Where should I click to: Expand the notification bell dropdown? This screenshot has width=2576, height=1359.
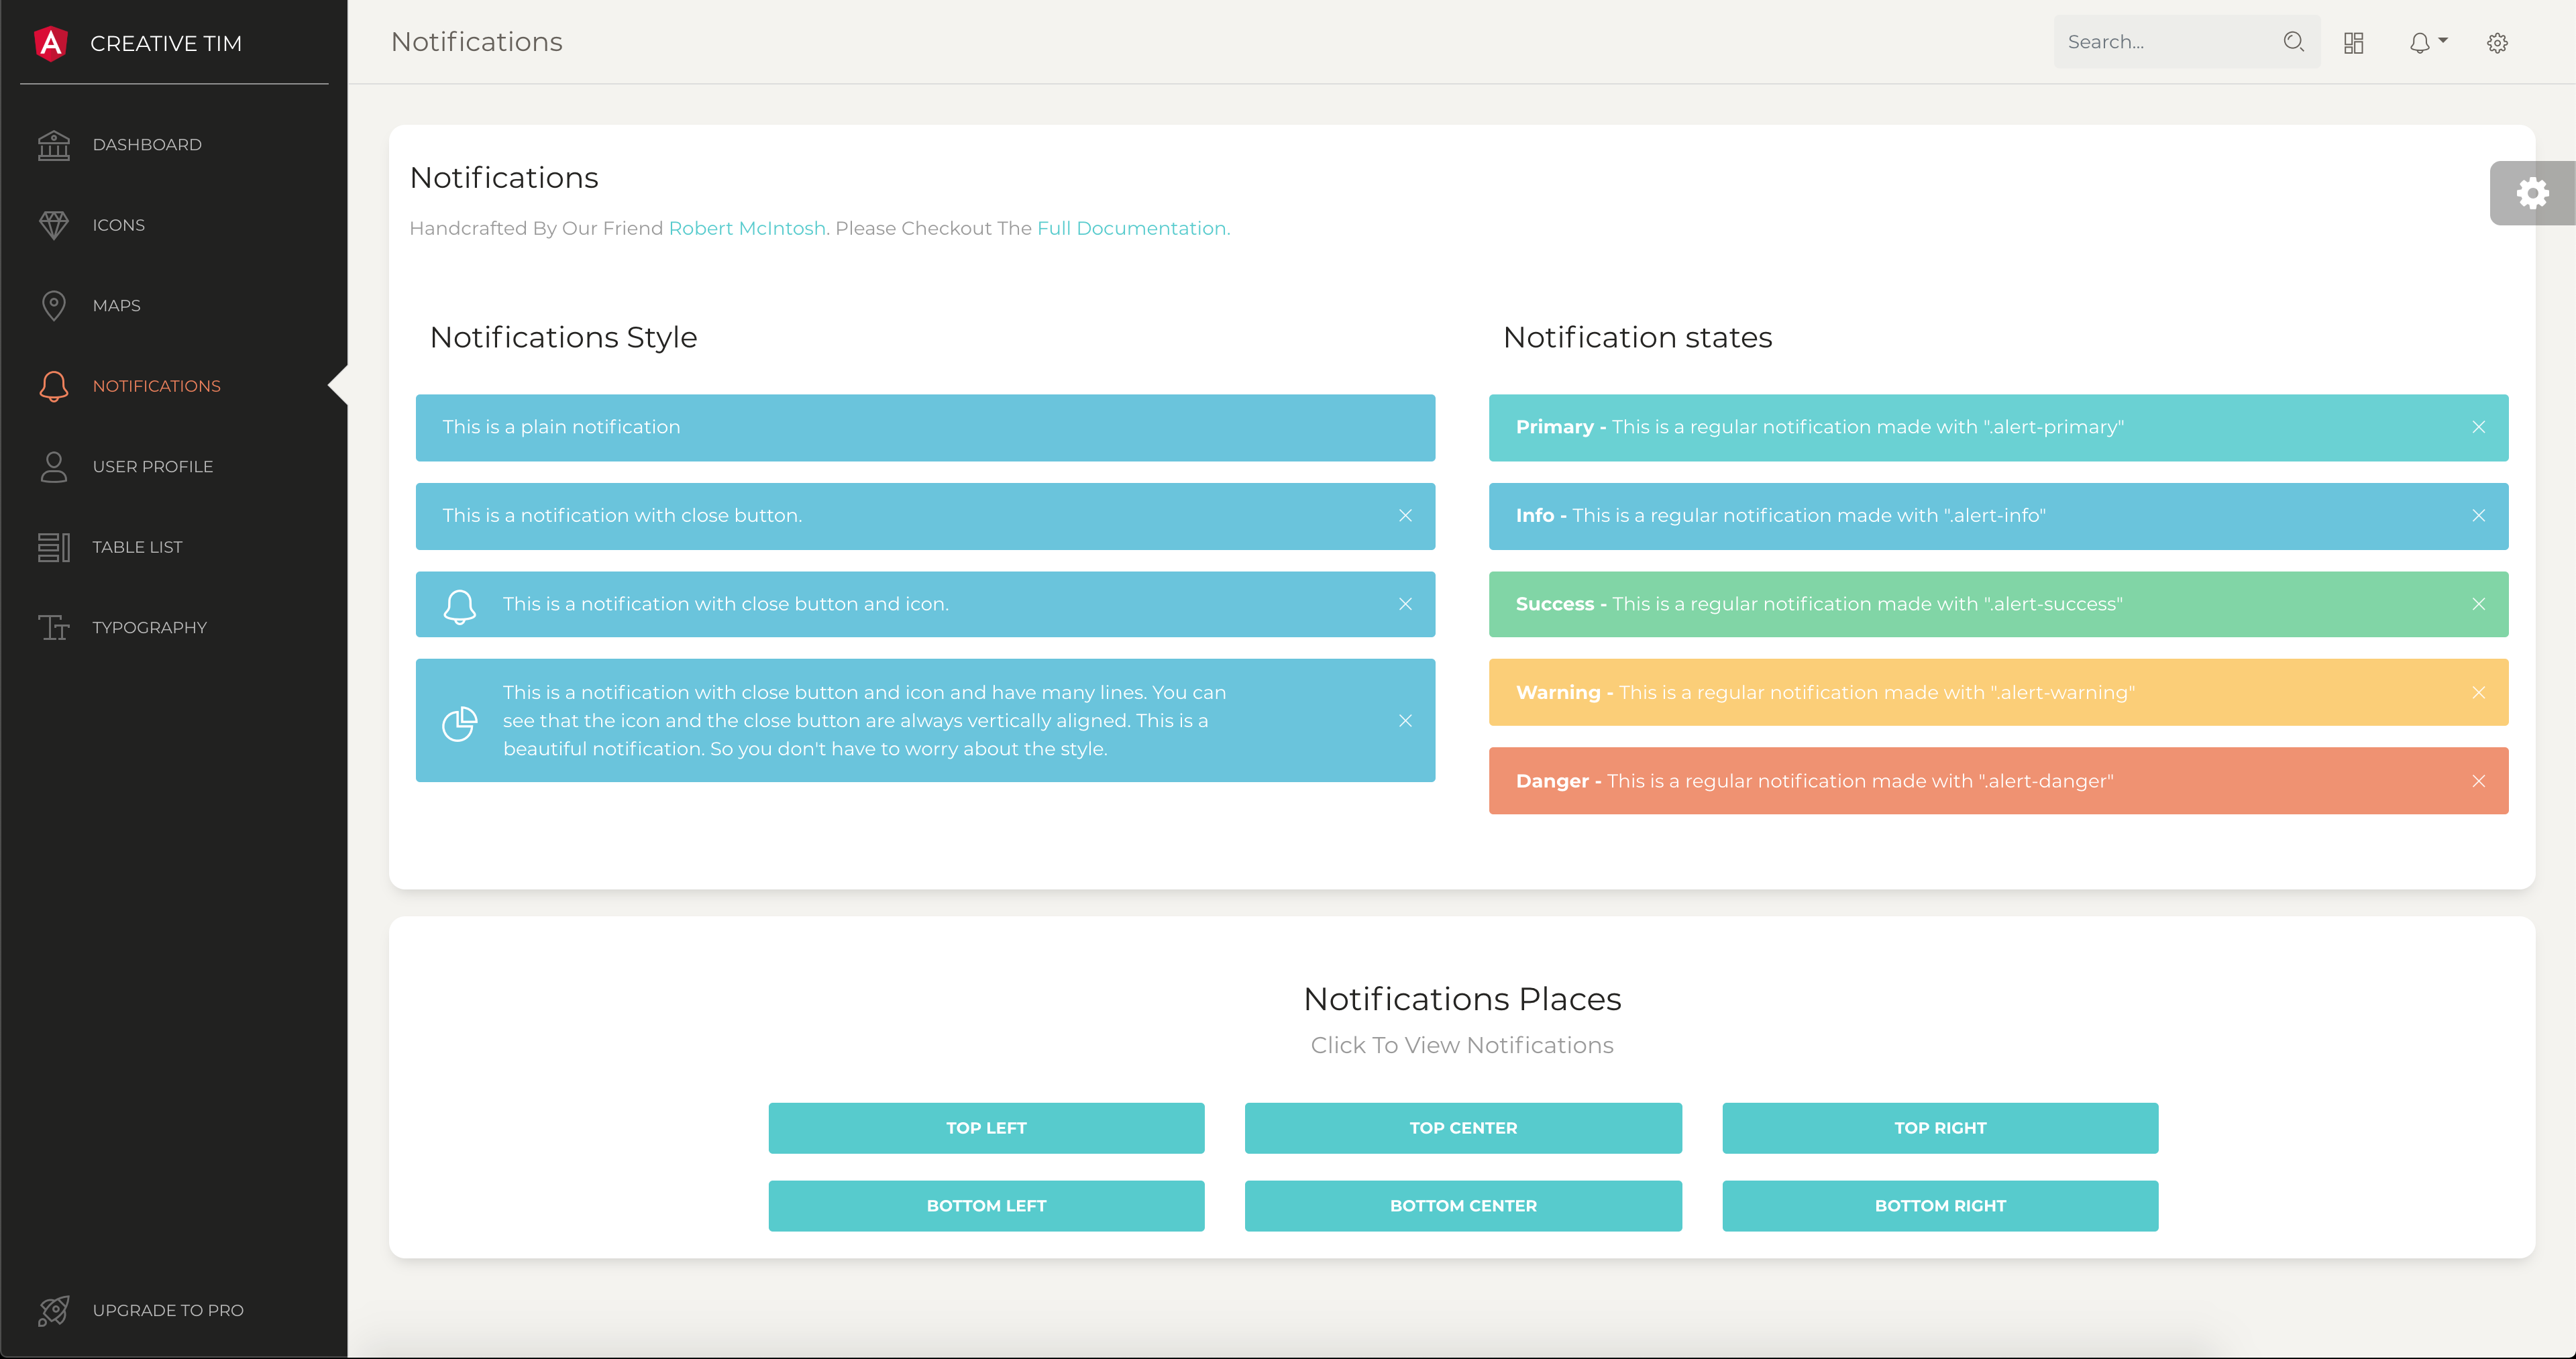pyautogui.click(x=2427, y=42)
